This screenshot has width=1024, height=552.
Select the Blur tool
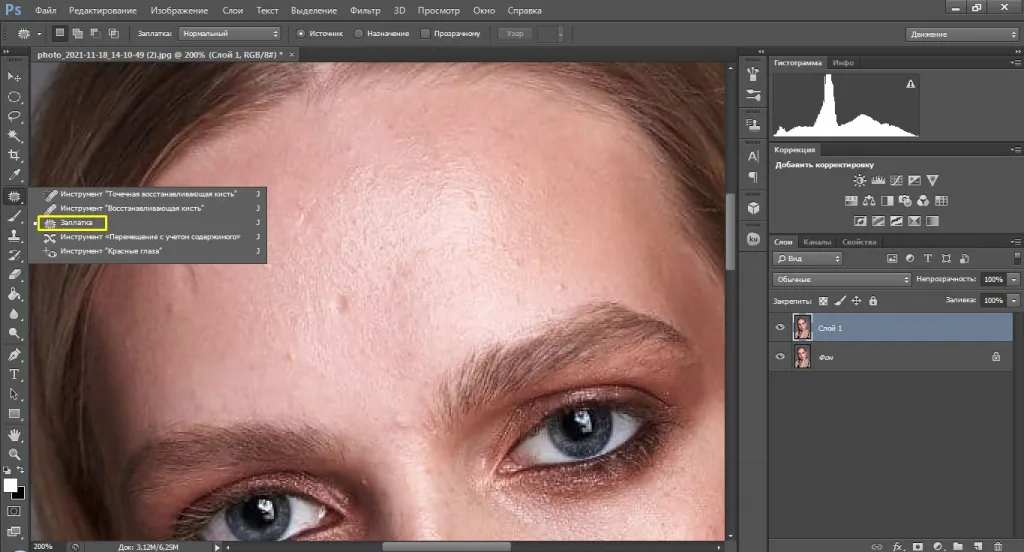pos(14,314)
